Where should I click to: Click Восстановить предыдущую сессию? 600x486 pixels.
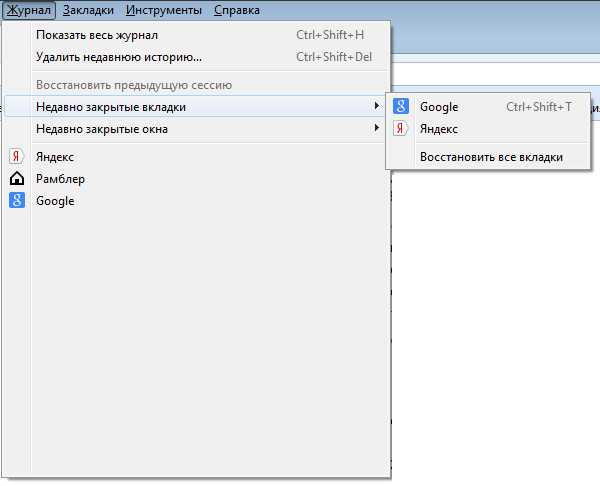133,85
